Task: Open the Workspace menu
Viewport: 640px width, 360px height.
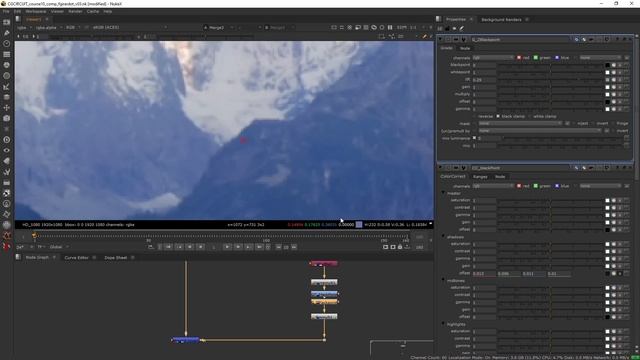Action: click(x=36, y=11)
